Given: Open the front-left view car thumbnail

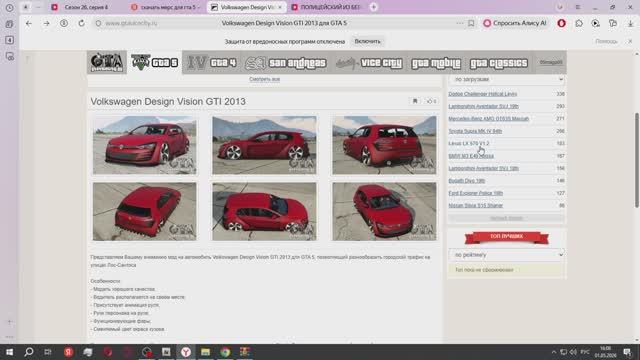Looking at the screenshot, I should 144,145.
